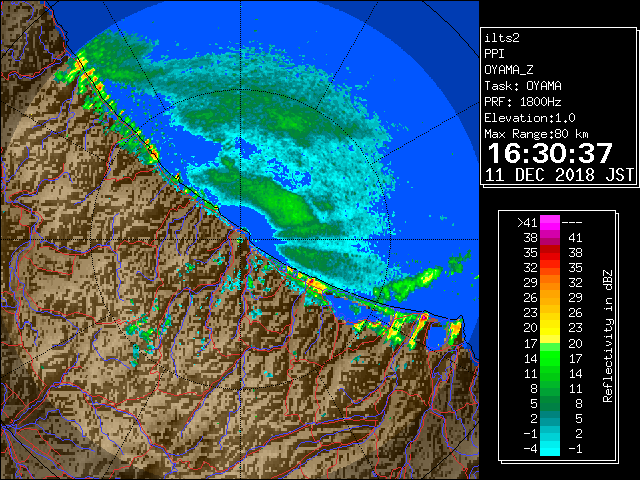The width and height of the screenshot is (640, 480).
Task: Select the "OYAMA_Z" product name text
Action: click(x=509, y=70)
